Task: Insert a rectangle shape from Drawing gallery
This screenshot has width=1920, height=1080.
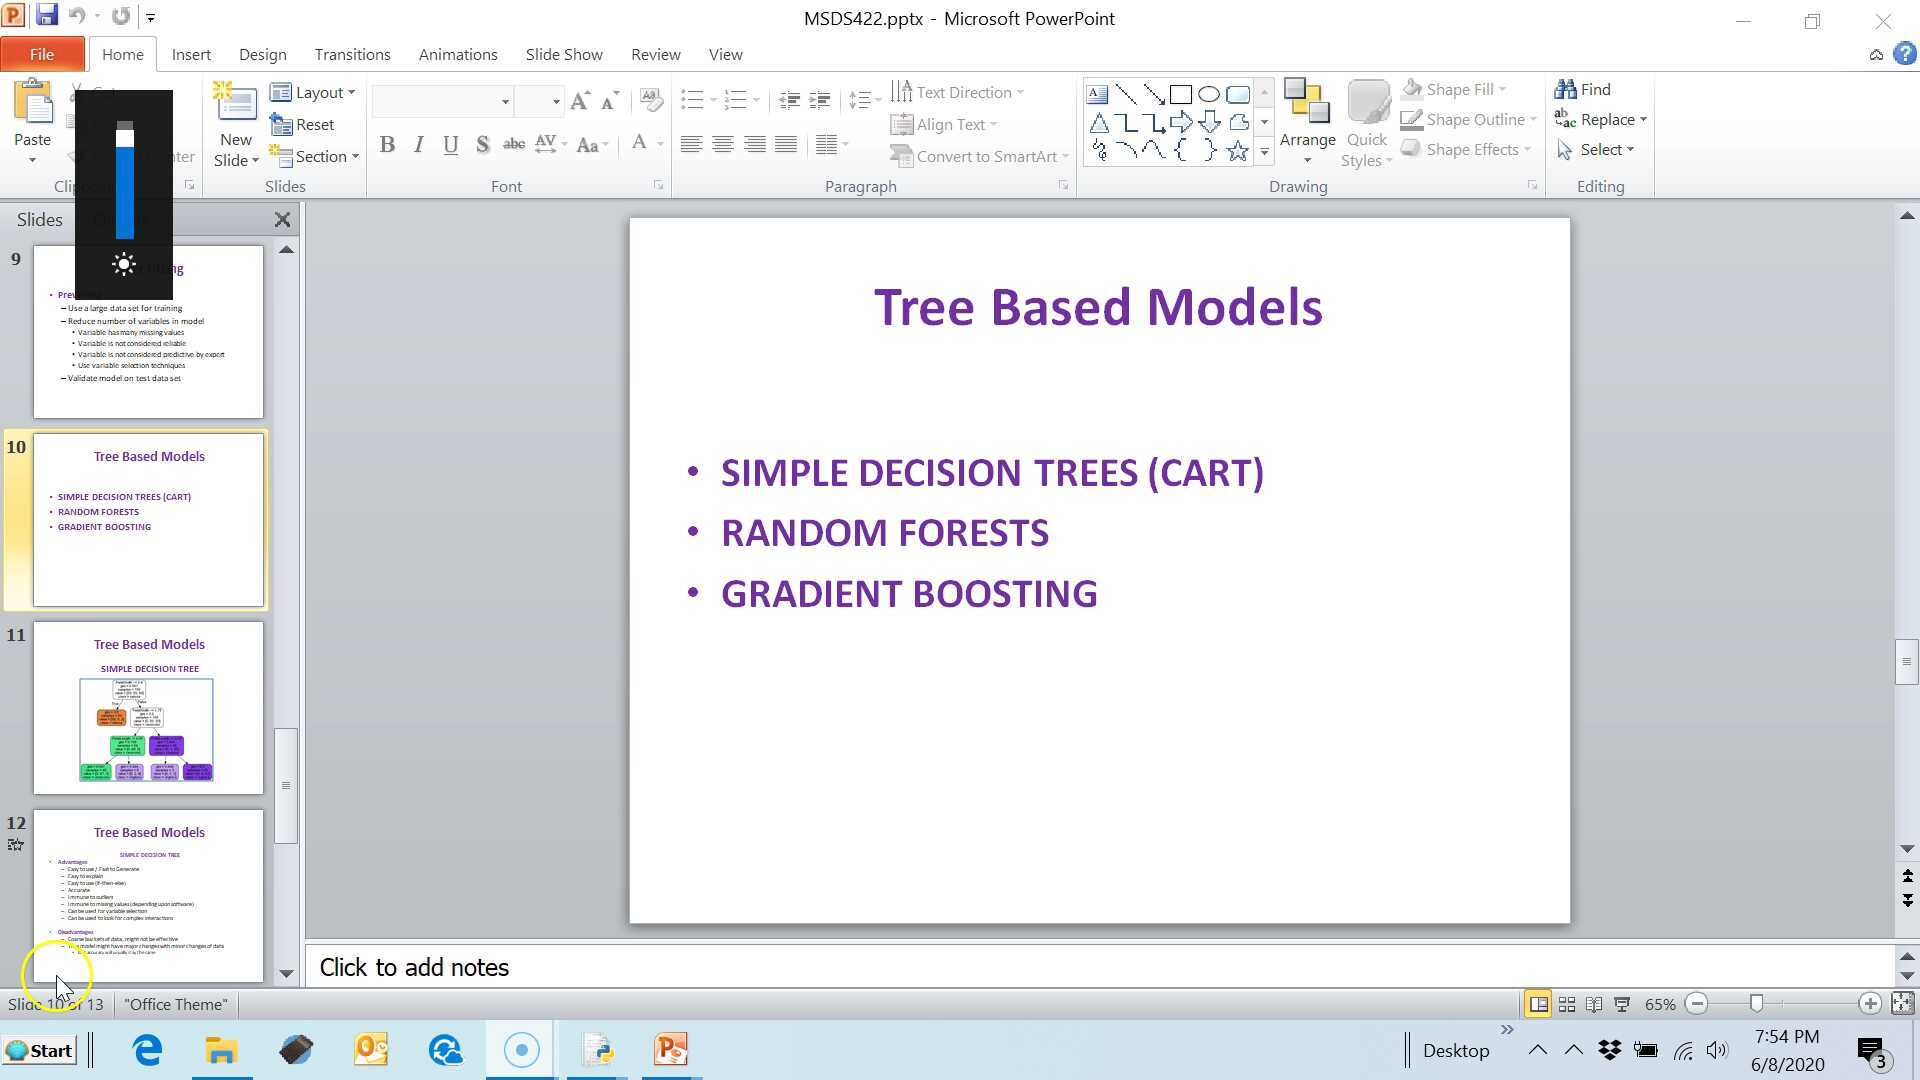Action: click(x=1180, y=93)
